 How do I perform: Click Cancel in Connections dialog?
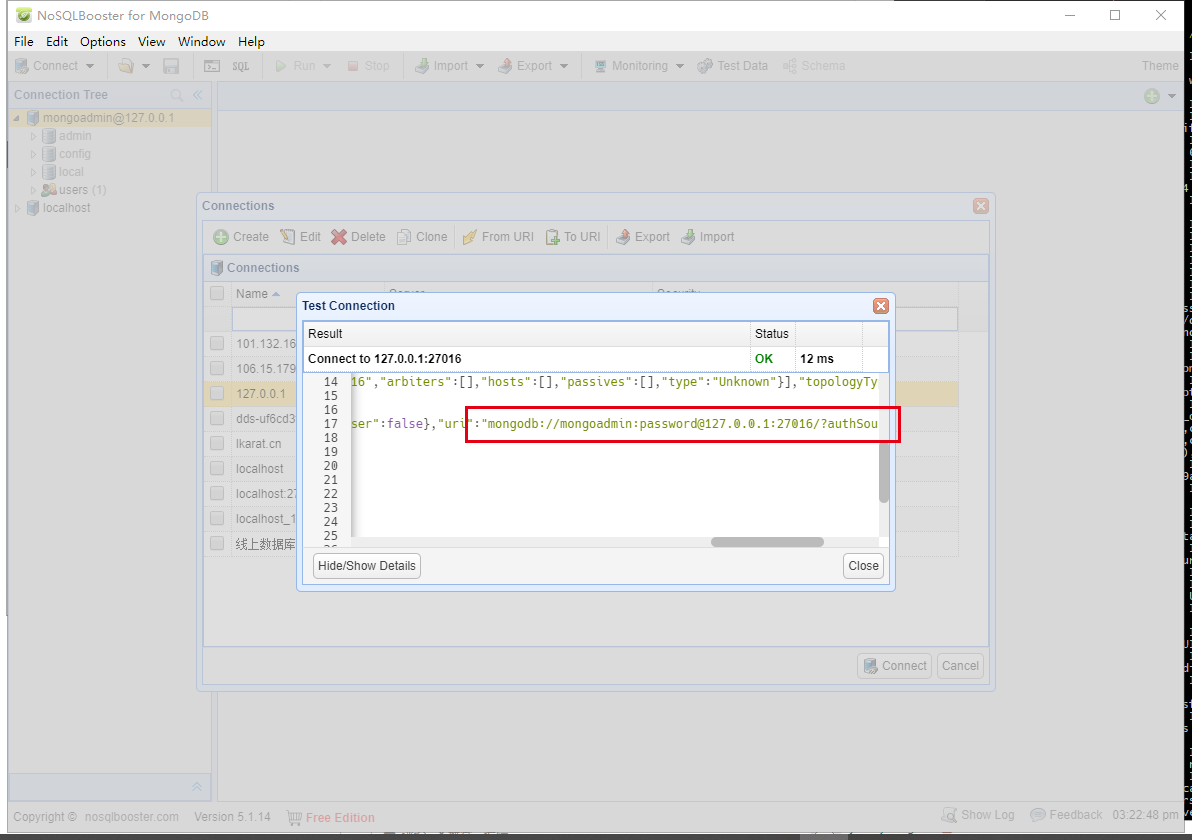[960, 666]
